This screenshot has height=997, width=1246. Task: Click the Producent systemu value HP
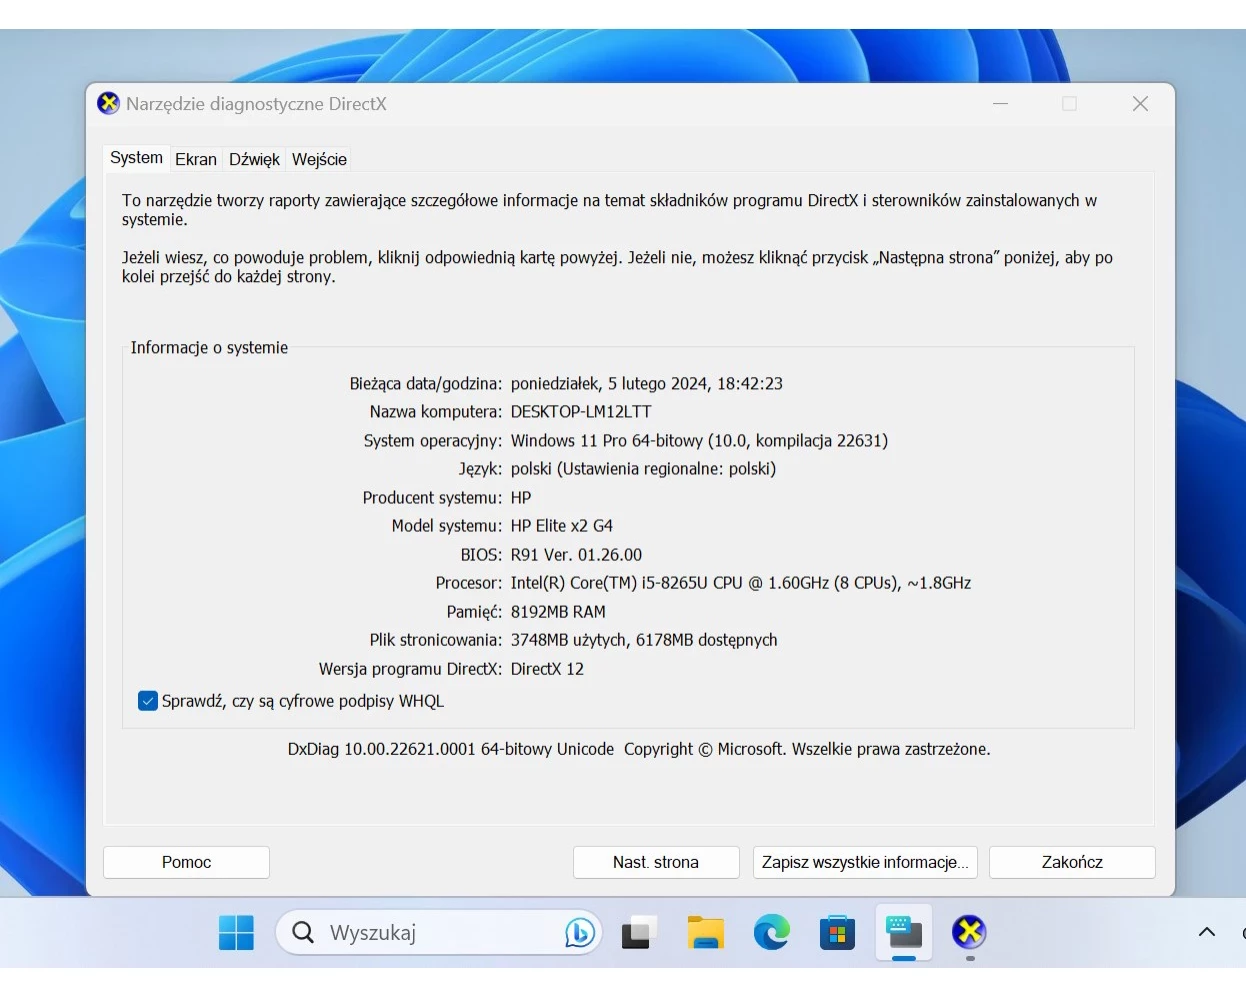pos(521,498)
